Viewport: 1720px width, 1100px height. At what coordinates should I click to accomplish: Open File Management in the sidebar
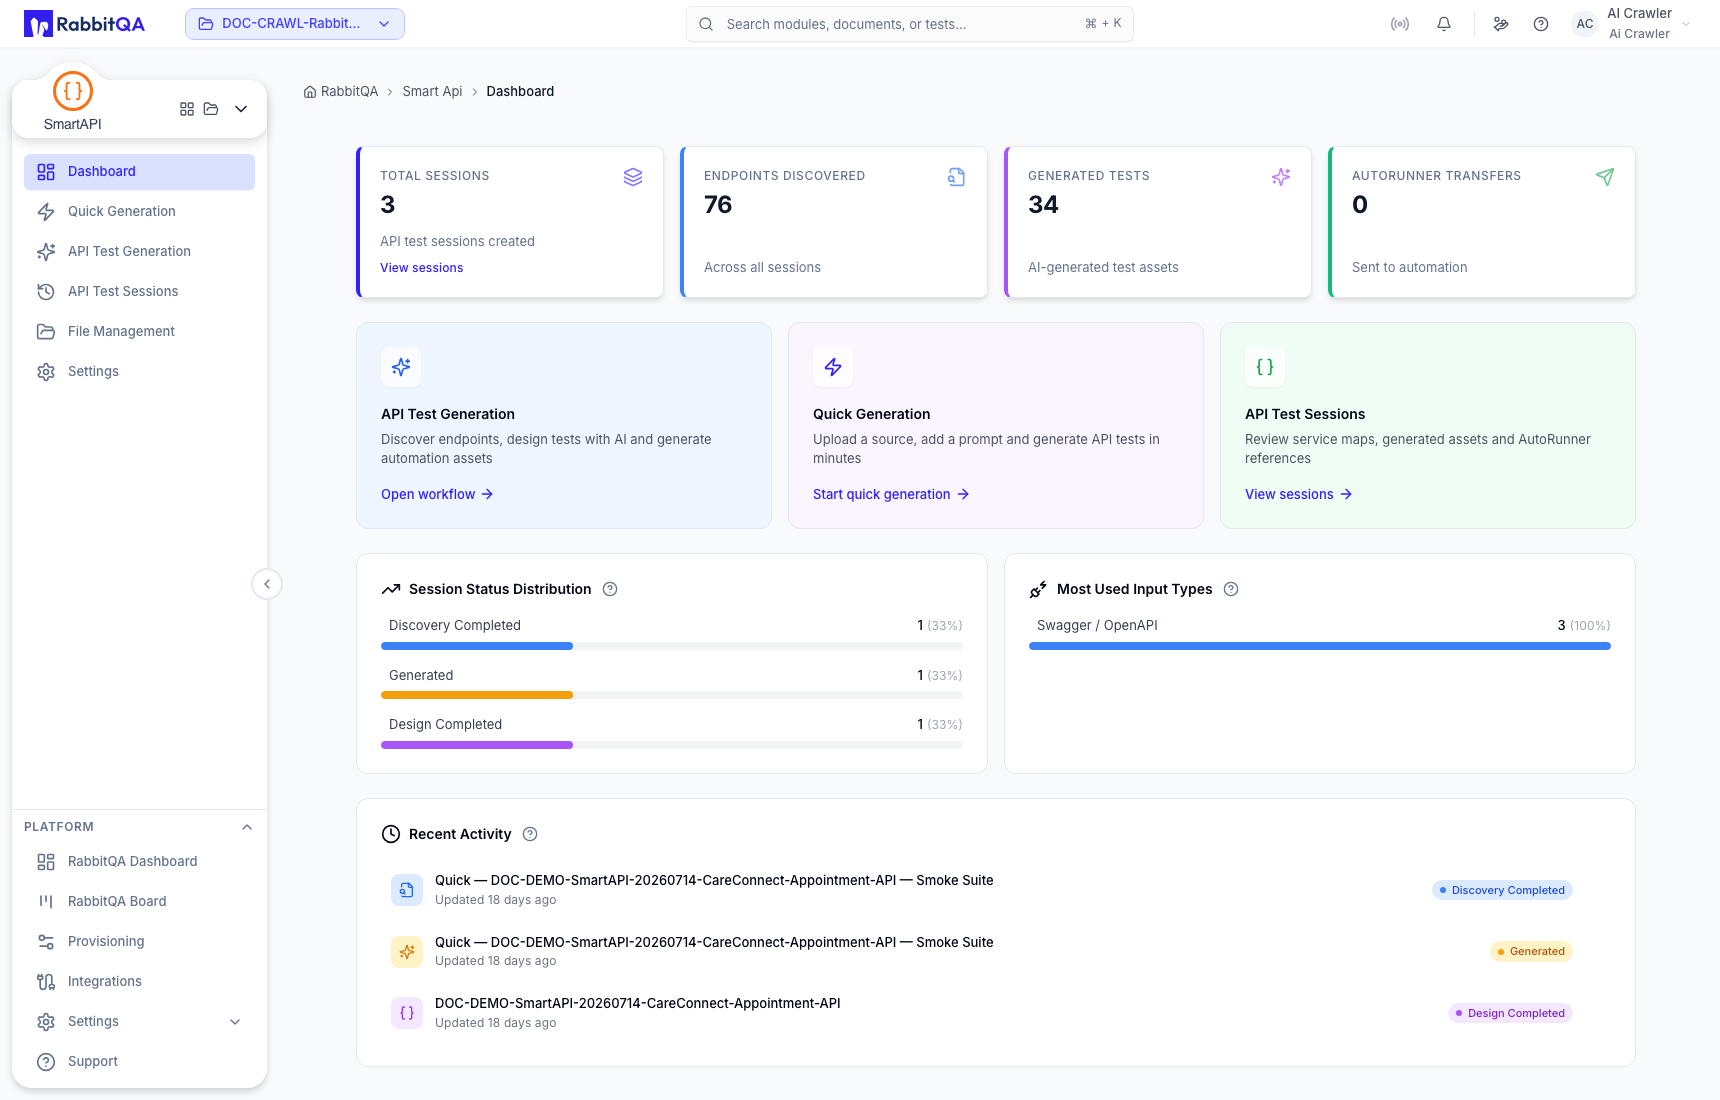click(x=139, y=332)
